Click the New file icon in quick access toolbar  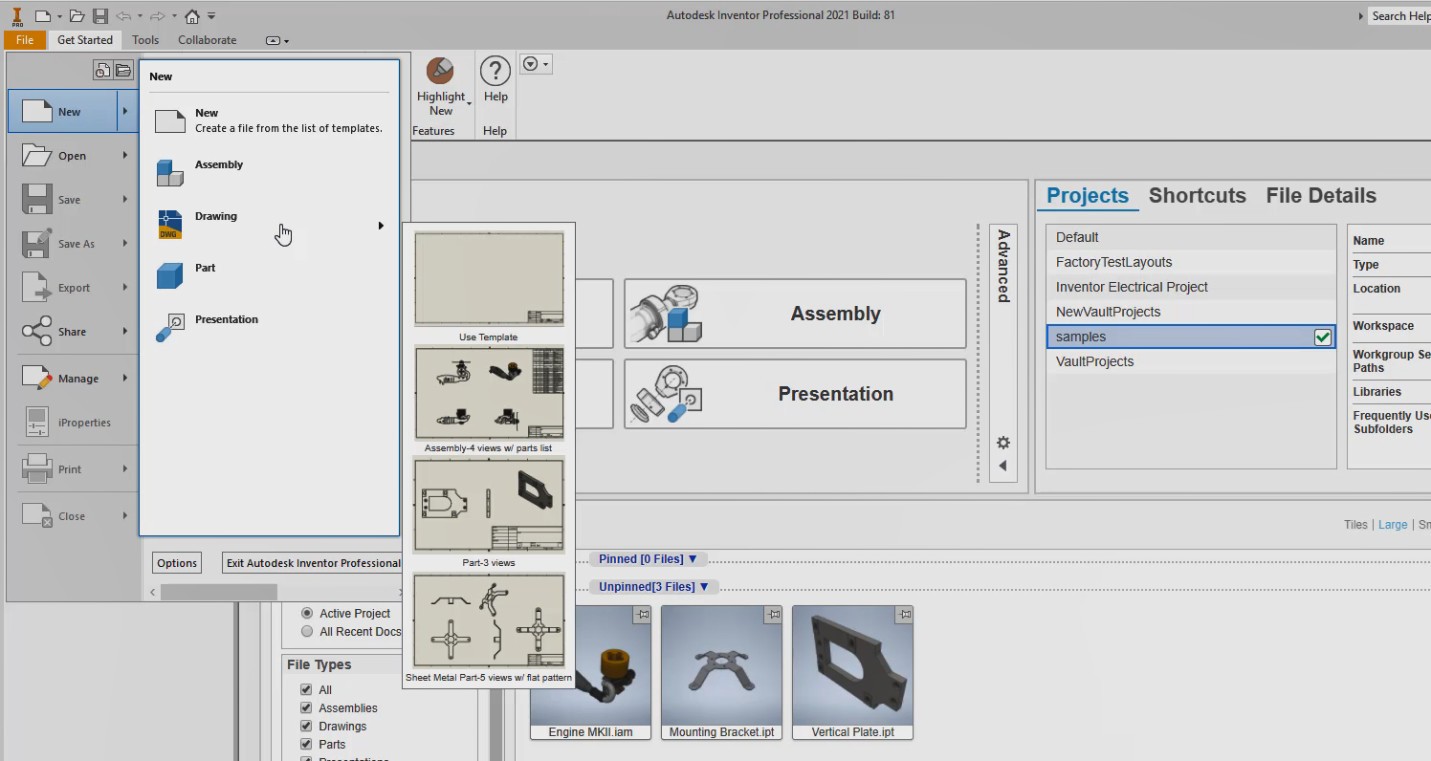click(42, 16)
